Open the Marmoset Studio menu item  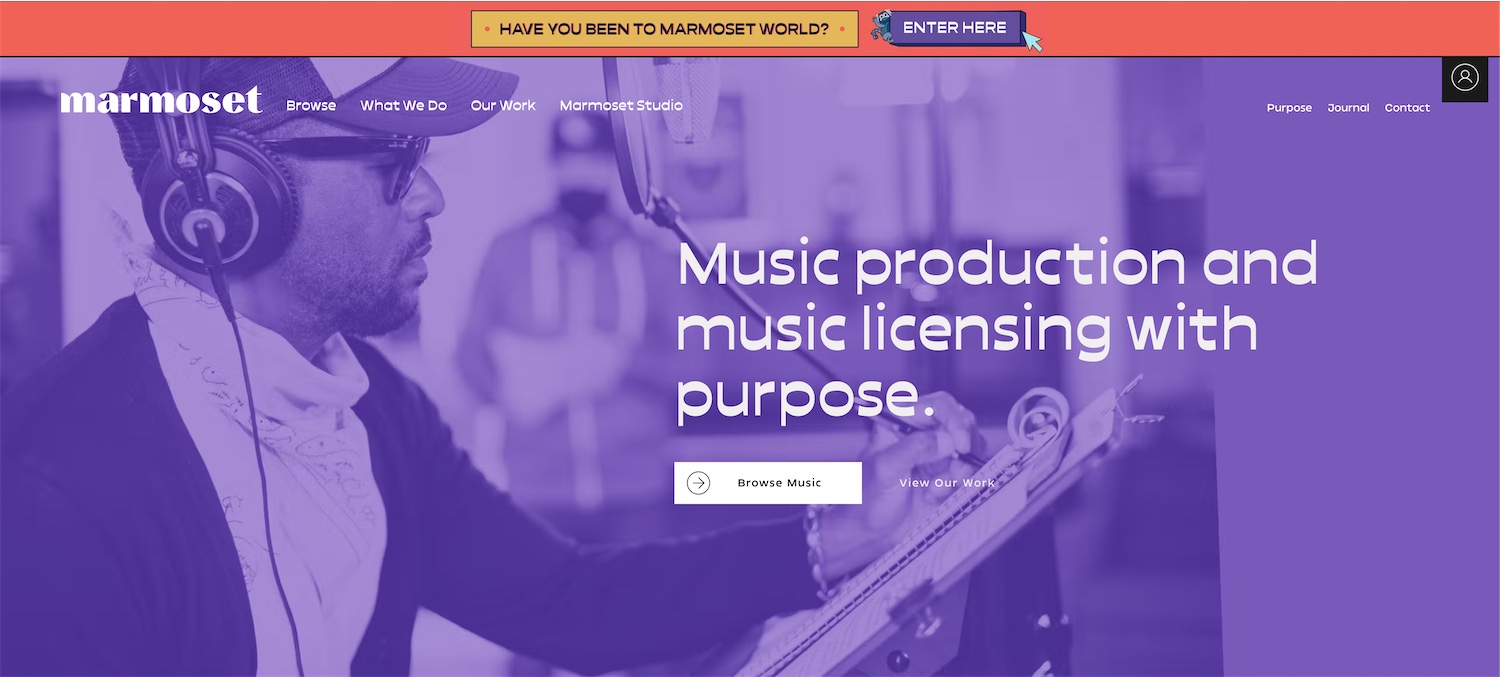point(621,105)
